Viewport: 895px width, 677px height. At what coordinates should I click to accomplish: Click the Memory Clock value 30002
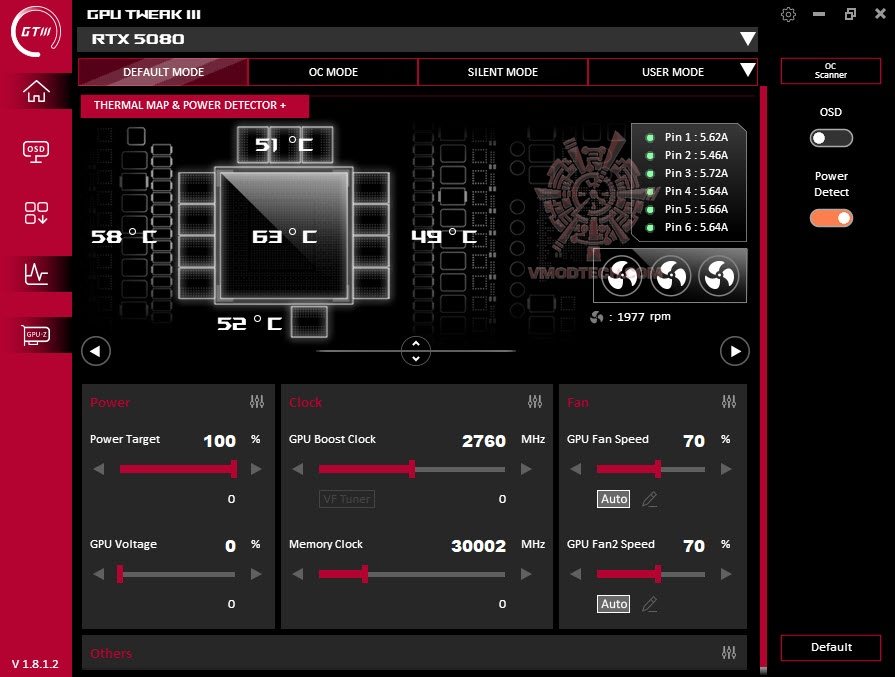click(x=478, y=546)
